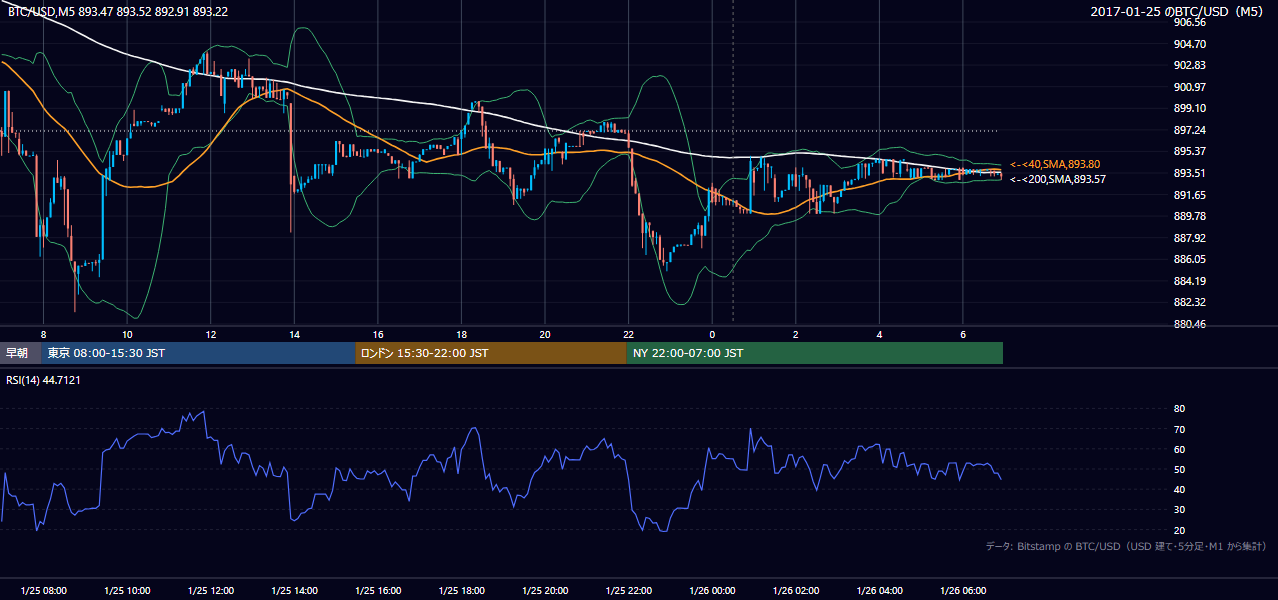Click the RSI 40 level label
Screen dimensions: 1278x600
coord(1179,489)
